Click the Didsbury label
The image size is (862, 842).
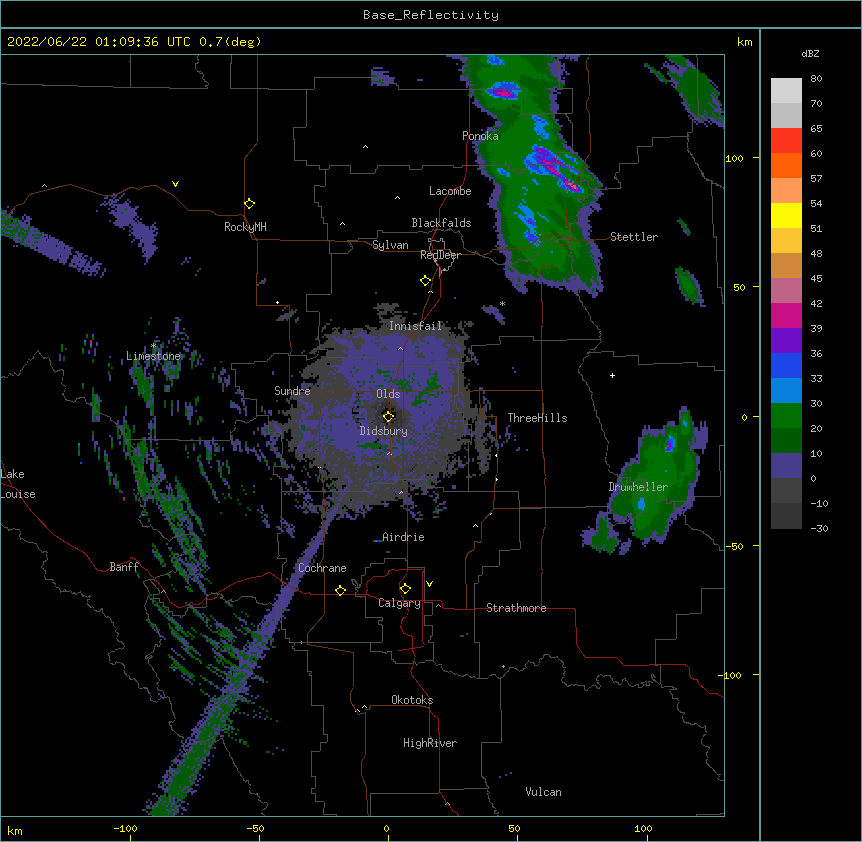383,431
